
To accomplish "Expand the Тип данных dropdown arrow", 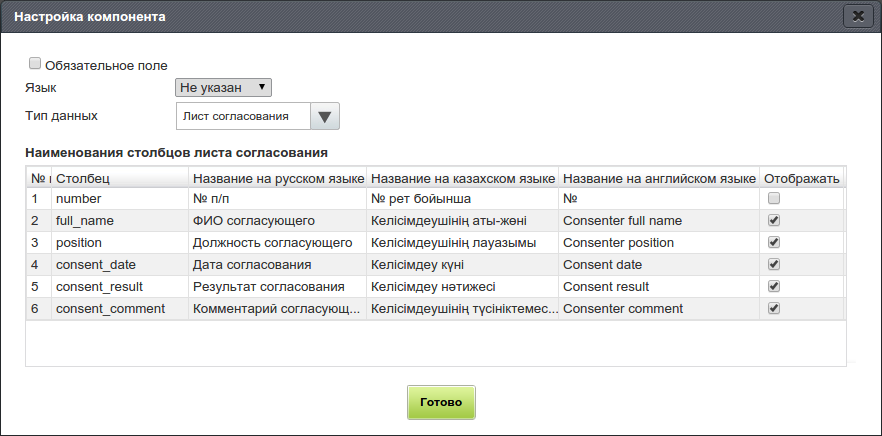I will point(325,116).
